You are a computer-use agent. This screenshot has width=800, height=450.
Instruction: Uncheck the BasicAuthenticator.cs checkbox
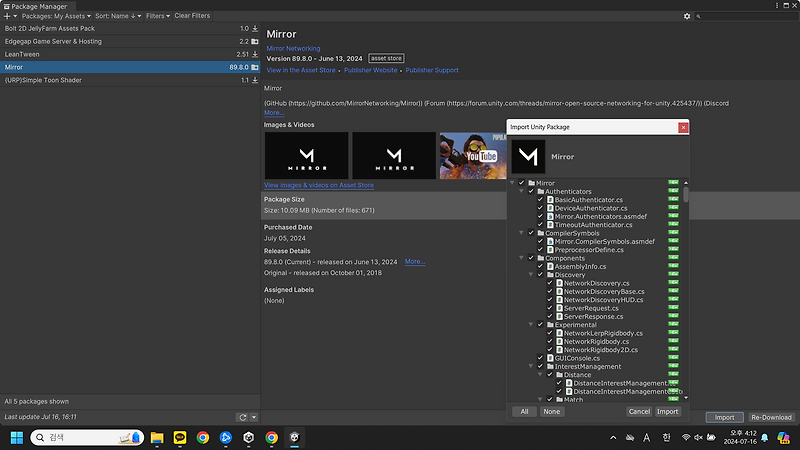(540, 200)
